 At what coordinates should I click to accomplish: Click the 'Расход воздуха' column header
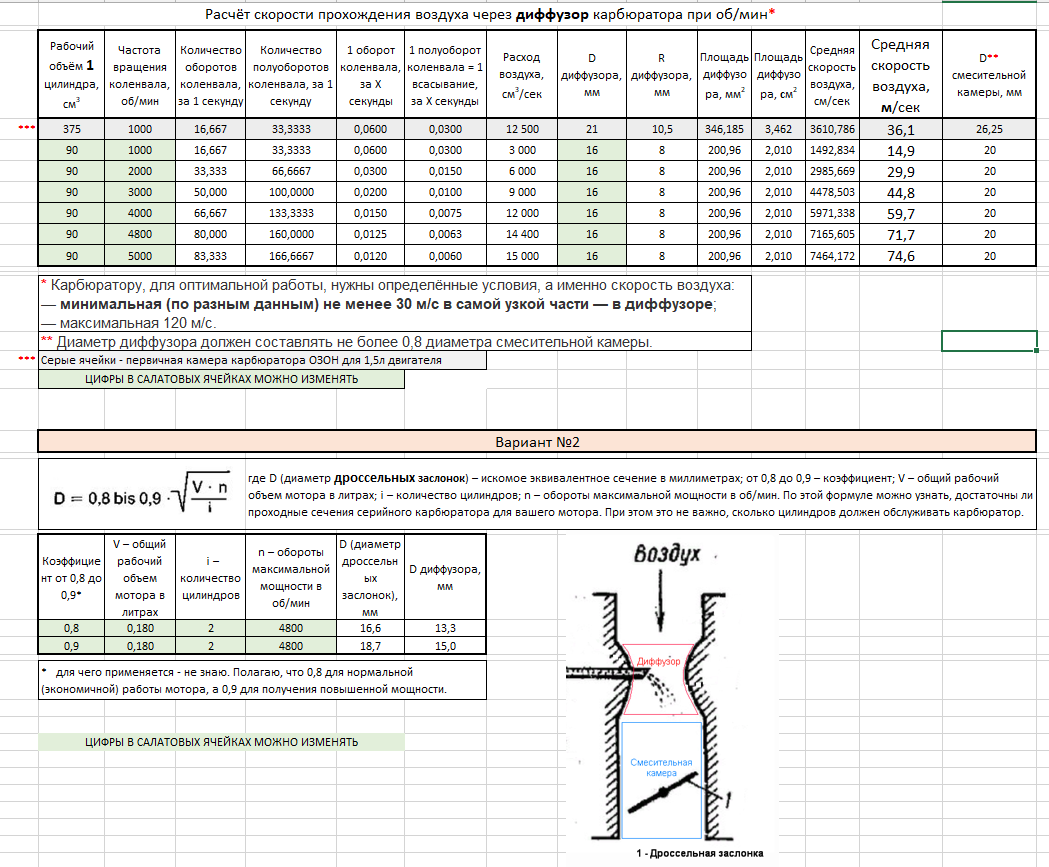click(x=522, y=75)
